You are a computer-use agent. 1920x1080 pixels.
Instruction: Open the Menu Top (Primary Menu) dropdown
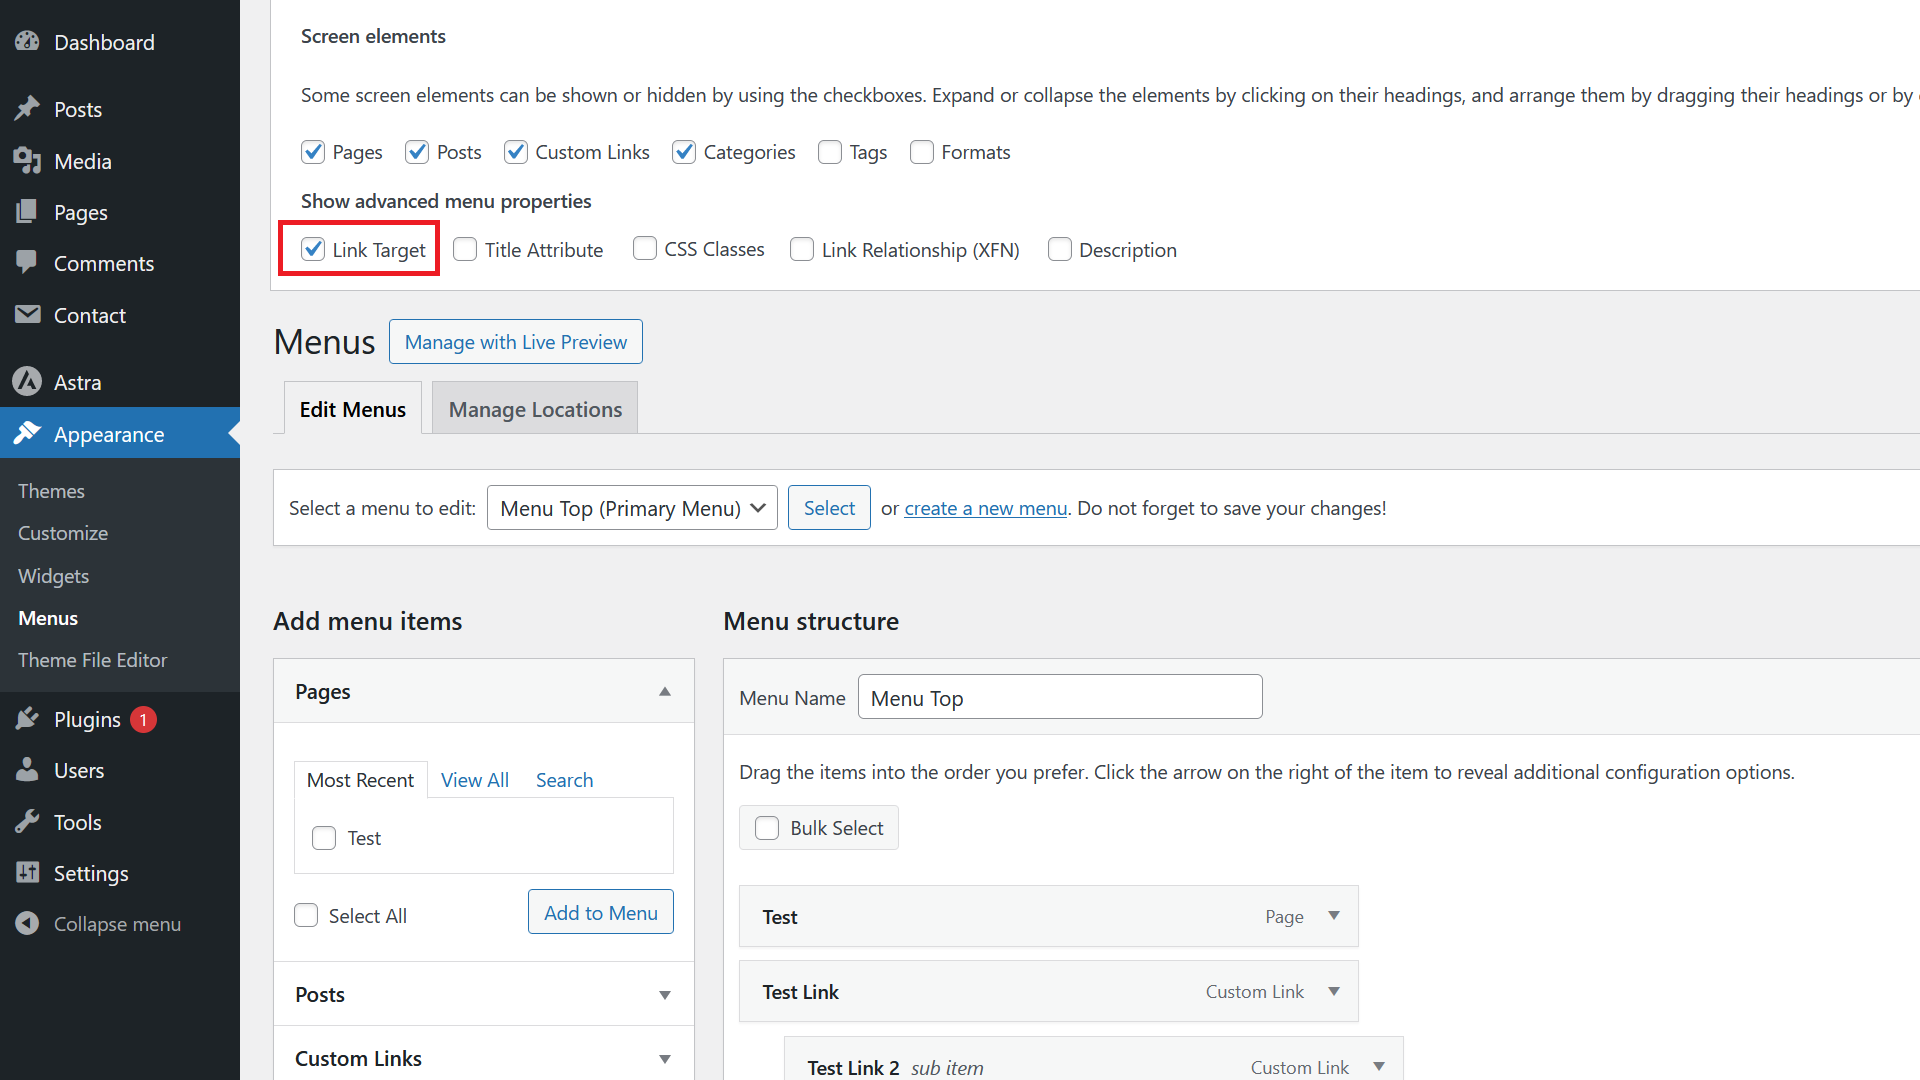[x=632, y=508]
